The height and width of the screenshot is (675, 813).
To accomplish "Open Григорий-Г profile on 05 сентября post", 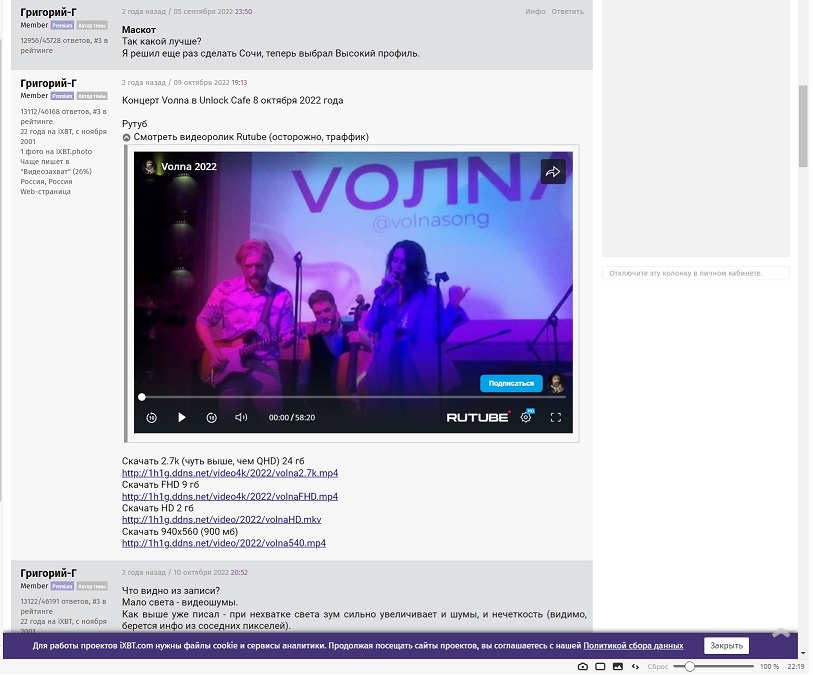I will click(48, 12).
